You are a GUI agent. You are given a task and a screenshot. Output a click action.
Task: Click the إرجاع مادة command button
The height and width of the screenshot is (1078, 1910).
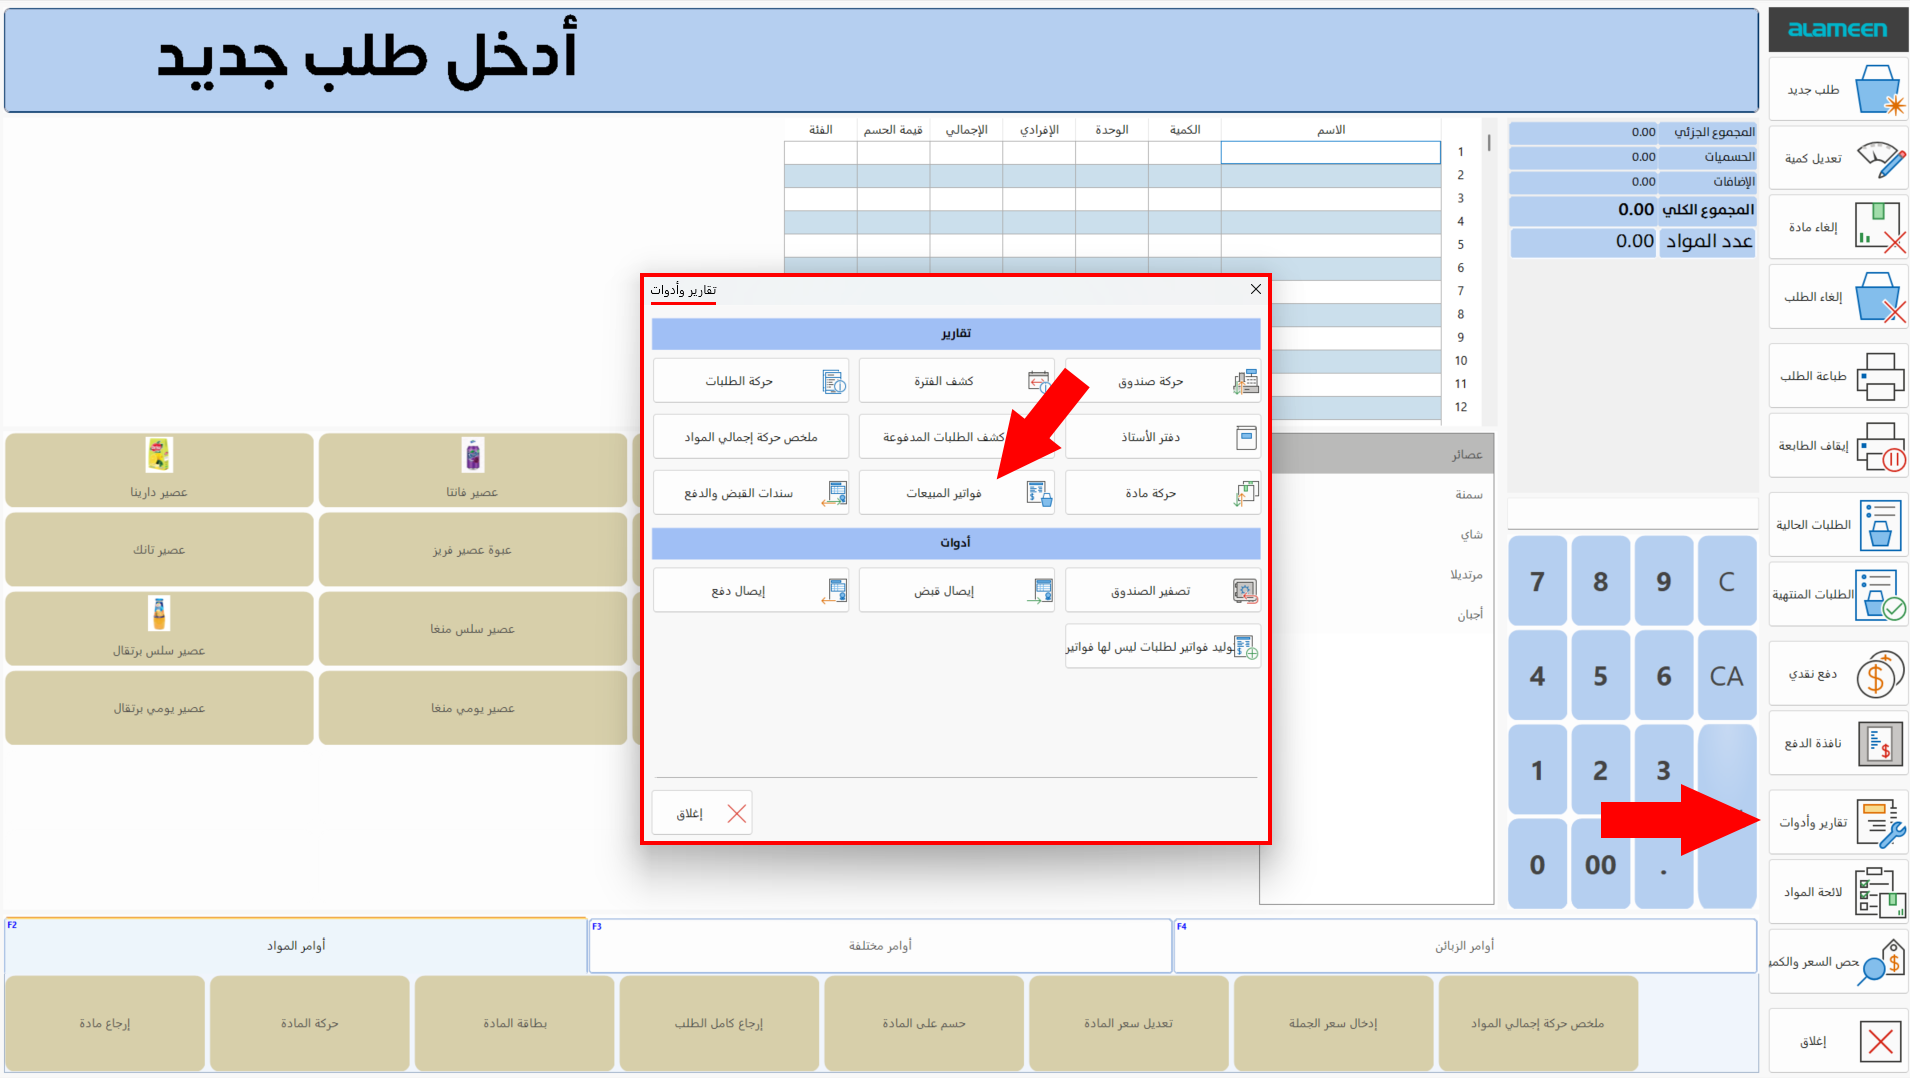(105, 1023)
